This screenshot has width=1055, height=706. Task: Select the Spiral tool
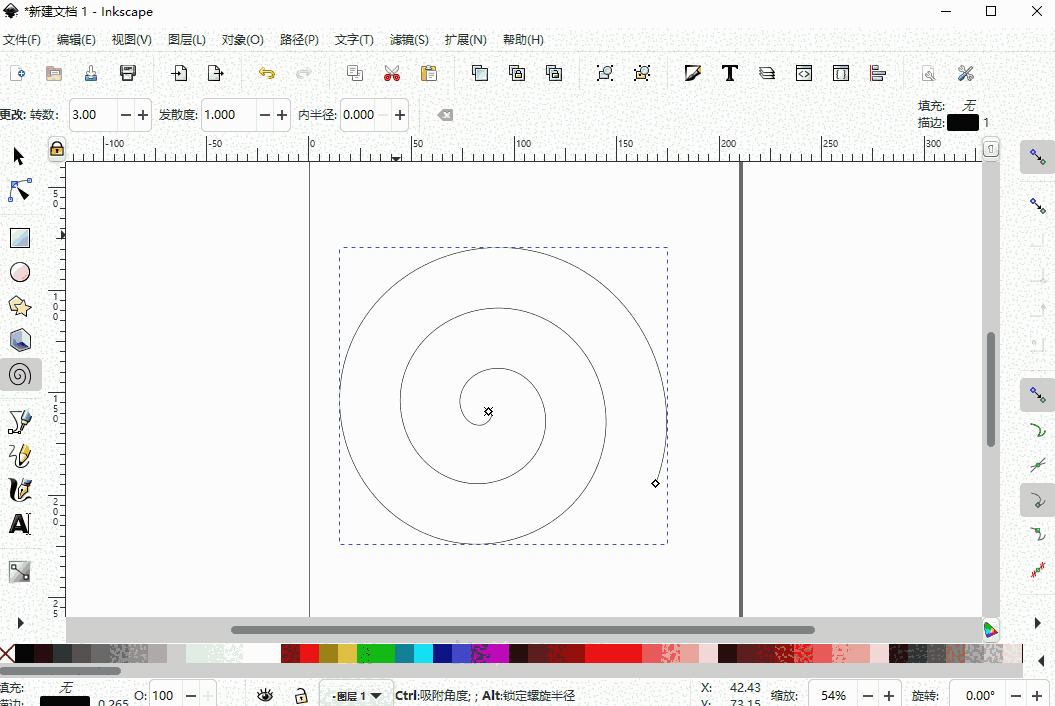[x=20, y=374]
